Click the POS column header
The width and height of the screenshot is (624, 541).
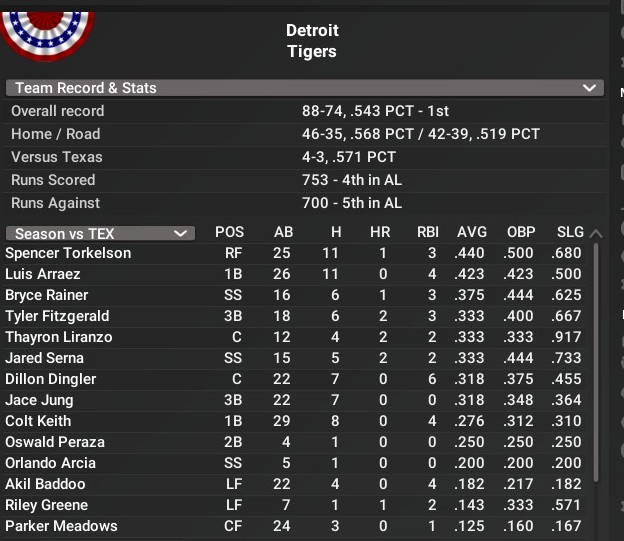tap(229, 232)
